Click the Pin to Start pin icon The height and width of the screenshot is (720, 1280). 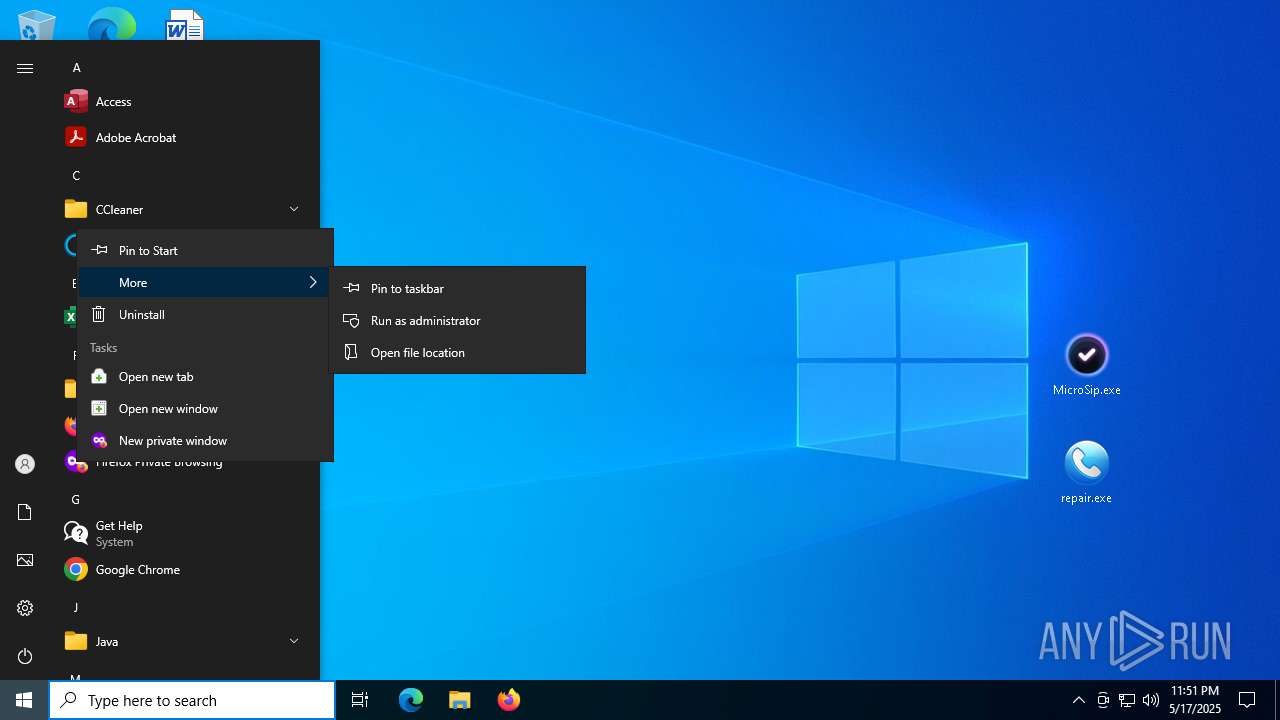click(x=99, y=250)
